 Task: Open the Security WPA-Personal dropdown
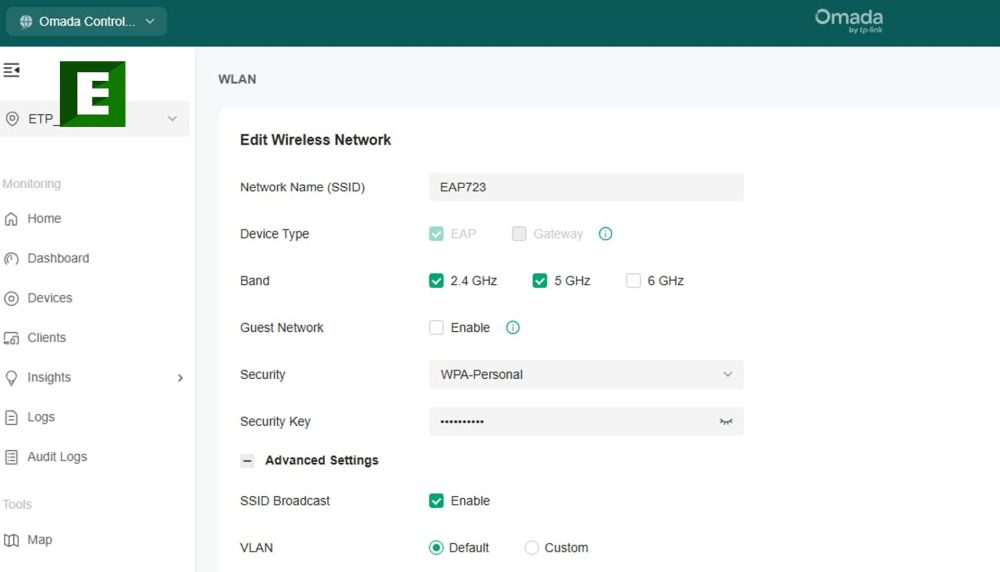click(x=586, y=374)
